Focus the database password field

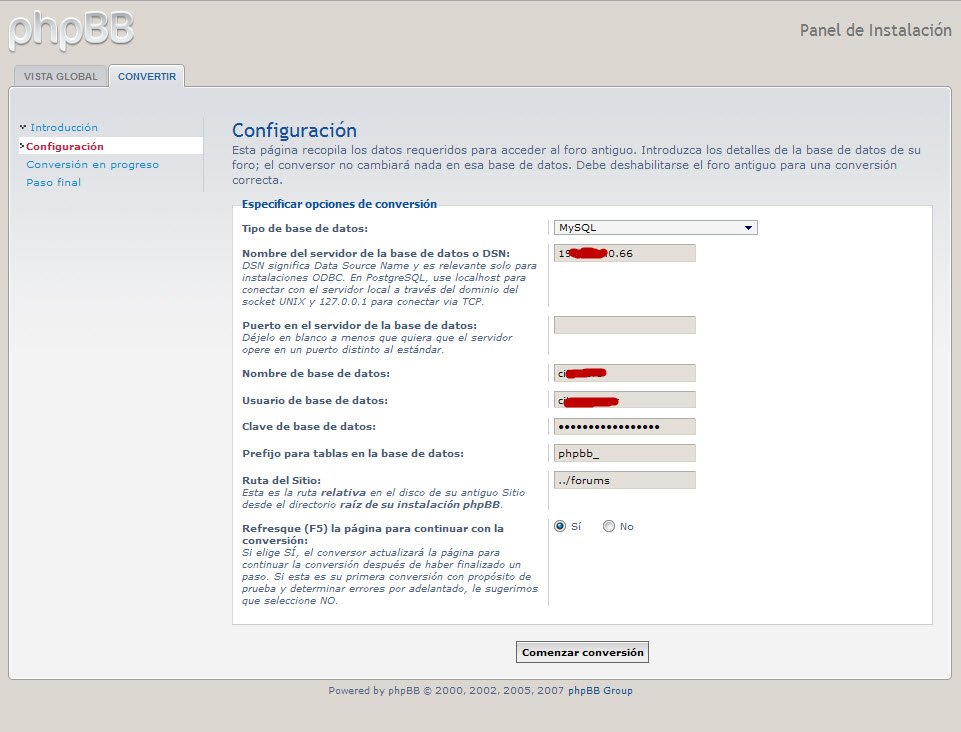coord(625,427)
